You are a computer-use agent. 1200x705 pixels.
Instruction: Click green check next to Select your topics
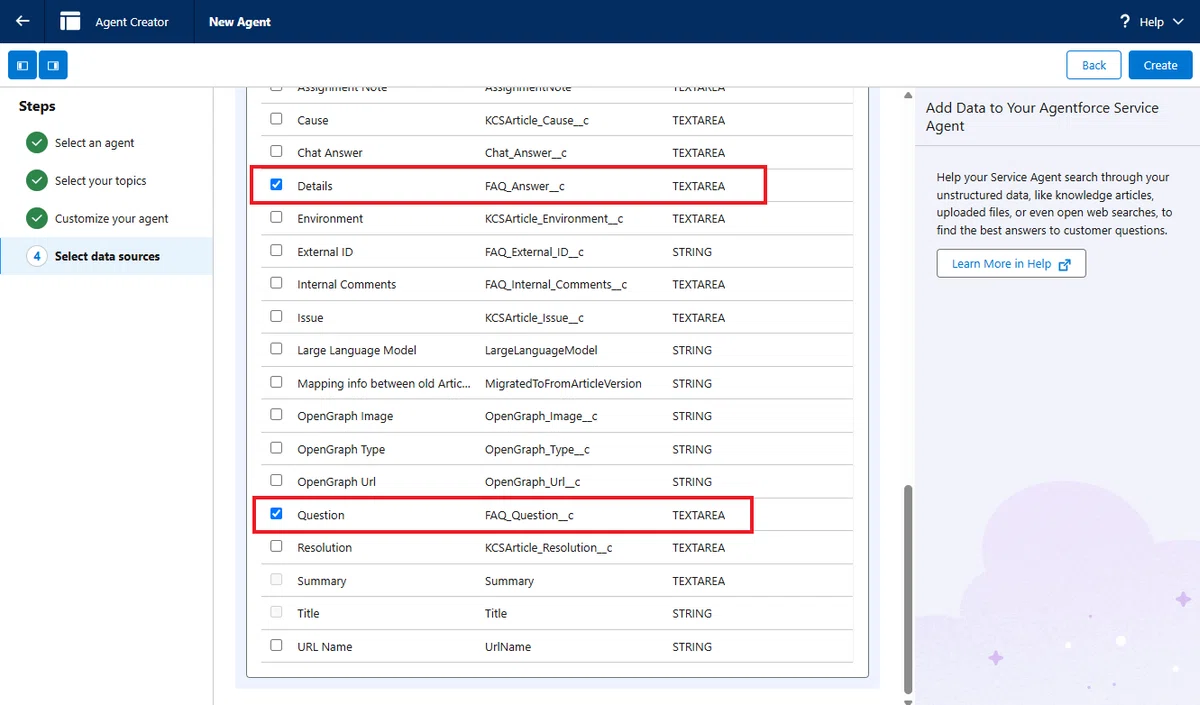[37, 181]
